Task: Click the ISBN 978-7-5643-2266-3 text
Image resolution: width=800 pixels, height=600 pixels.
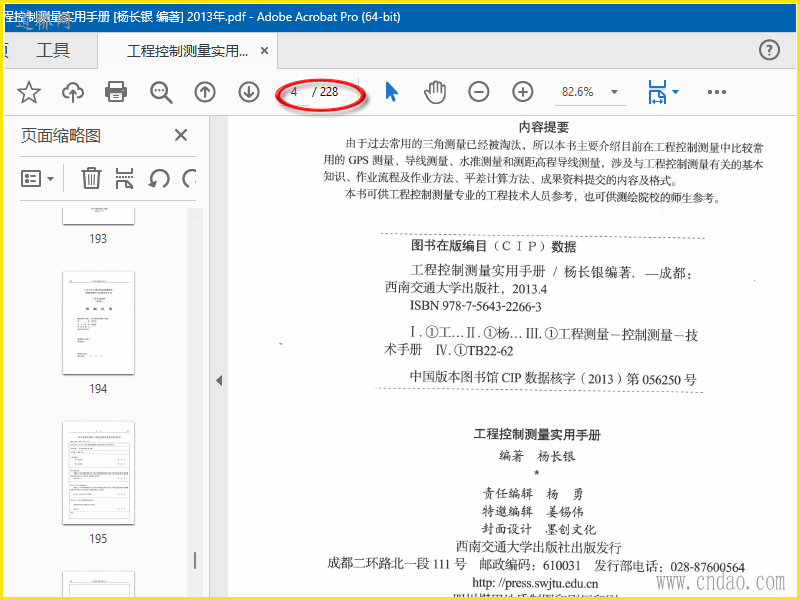Action: (476, 306)
